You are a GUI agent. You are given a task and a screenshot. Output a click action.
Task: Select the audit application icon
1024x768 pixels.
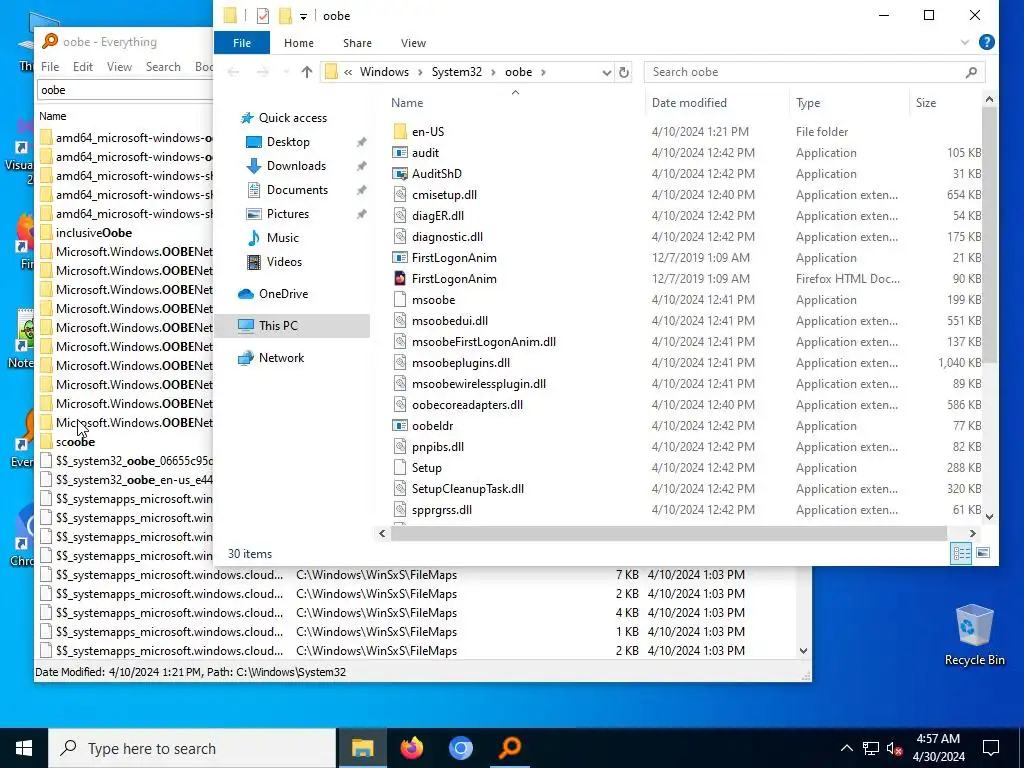point(400,153)
